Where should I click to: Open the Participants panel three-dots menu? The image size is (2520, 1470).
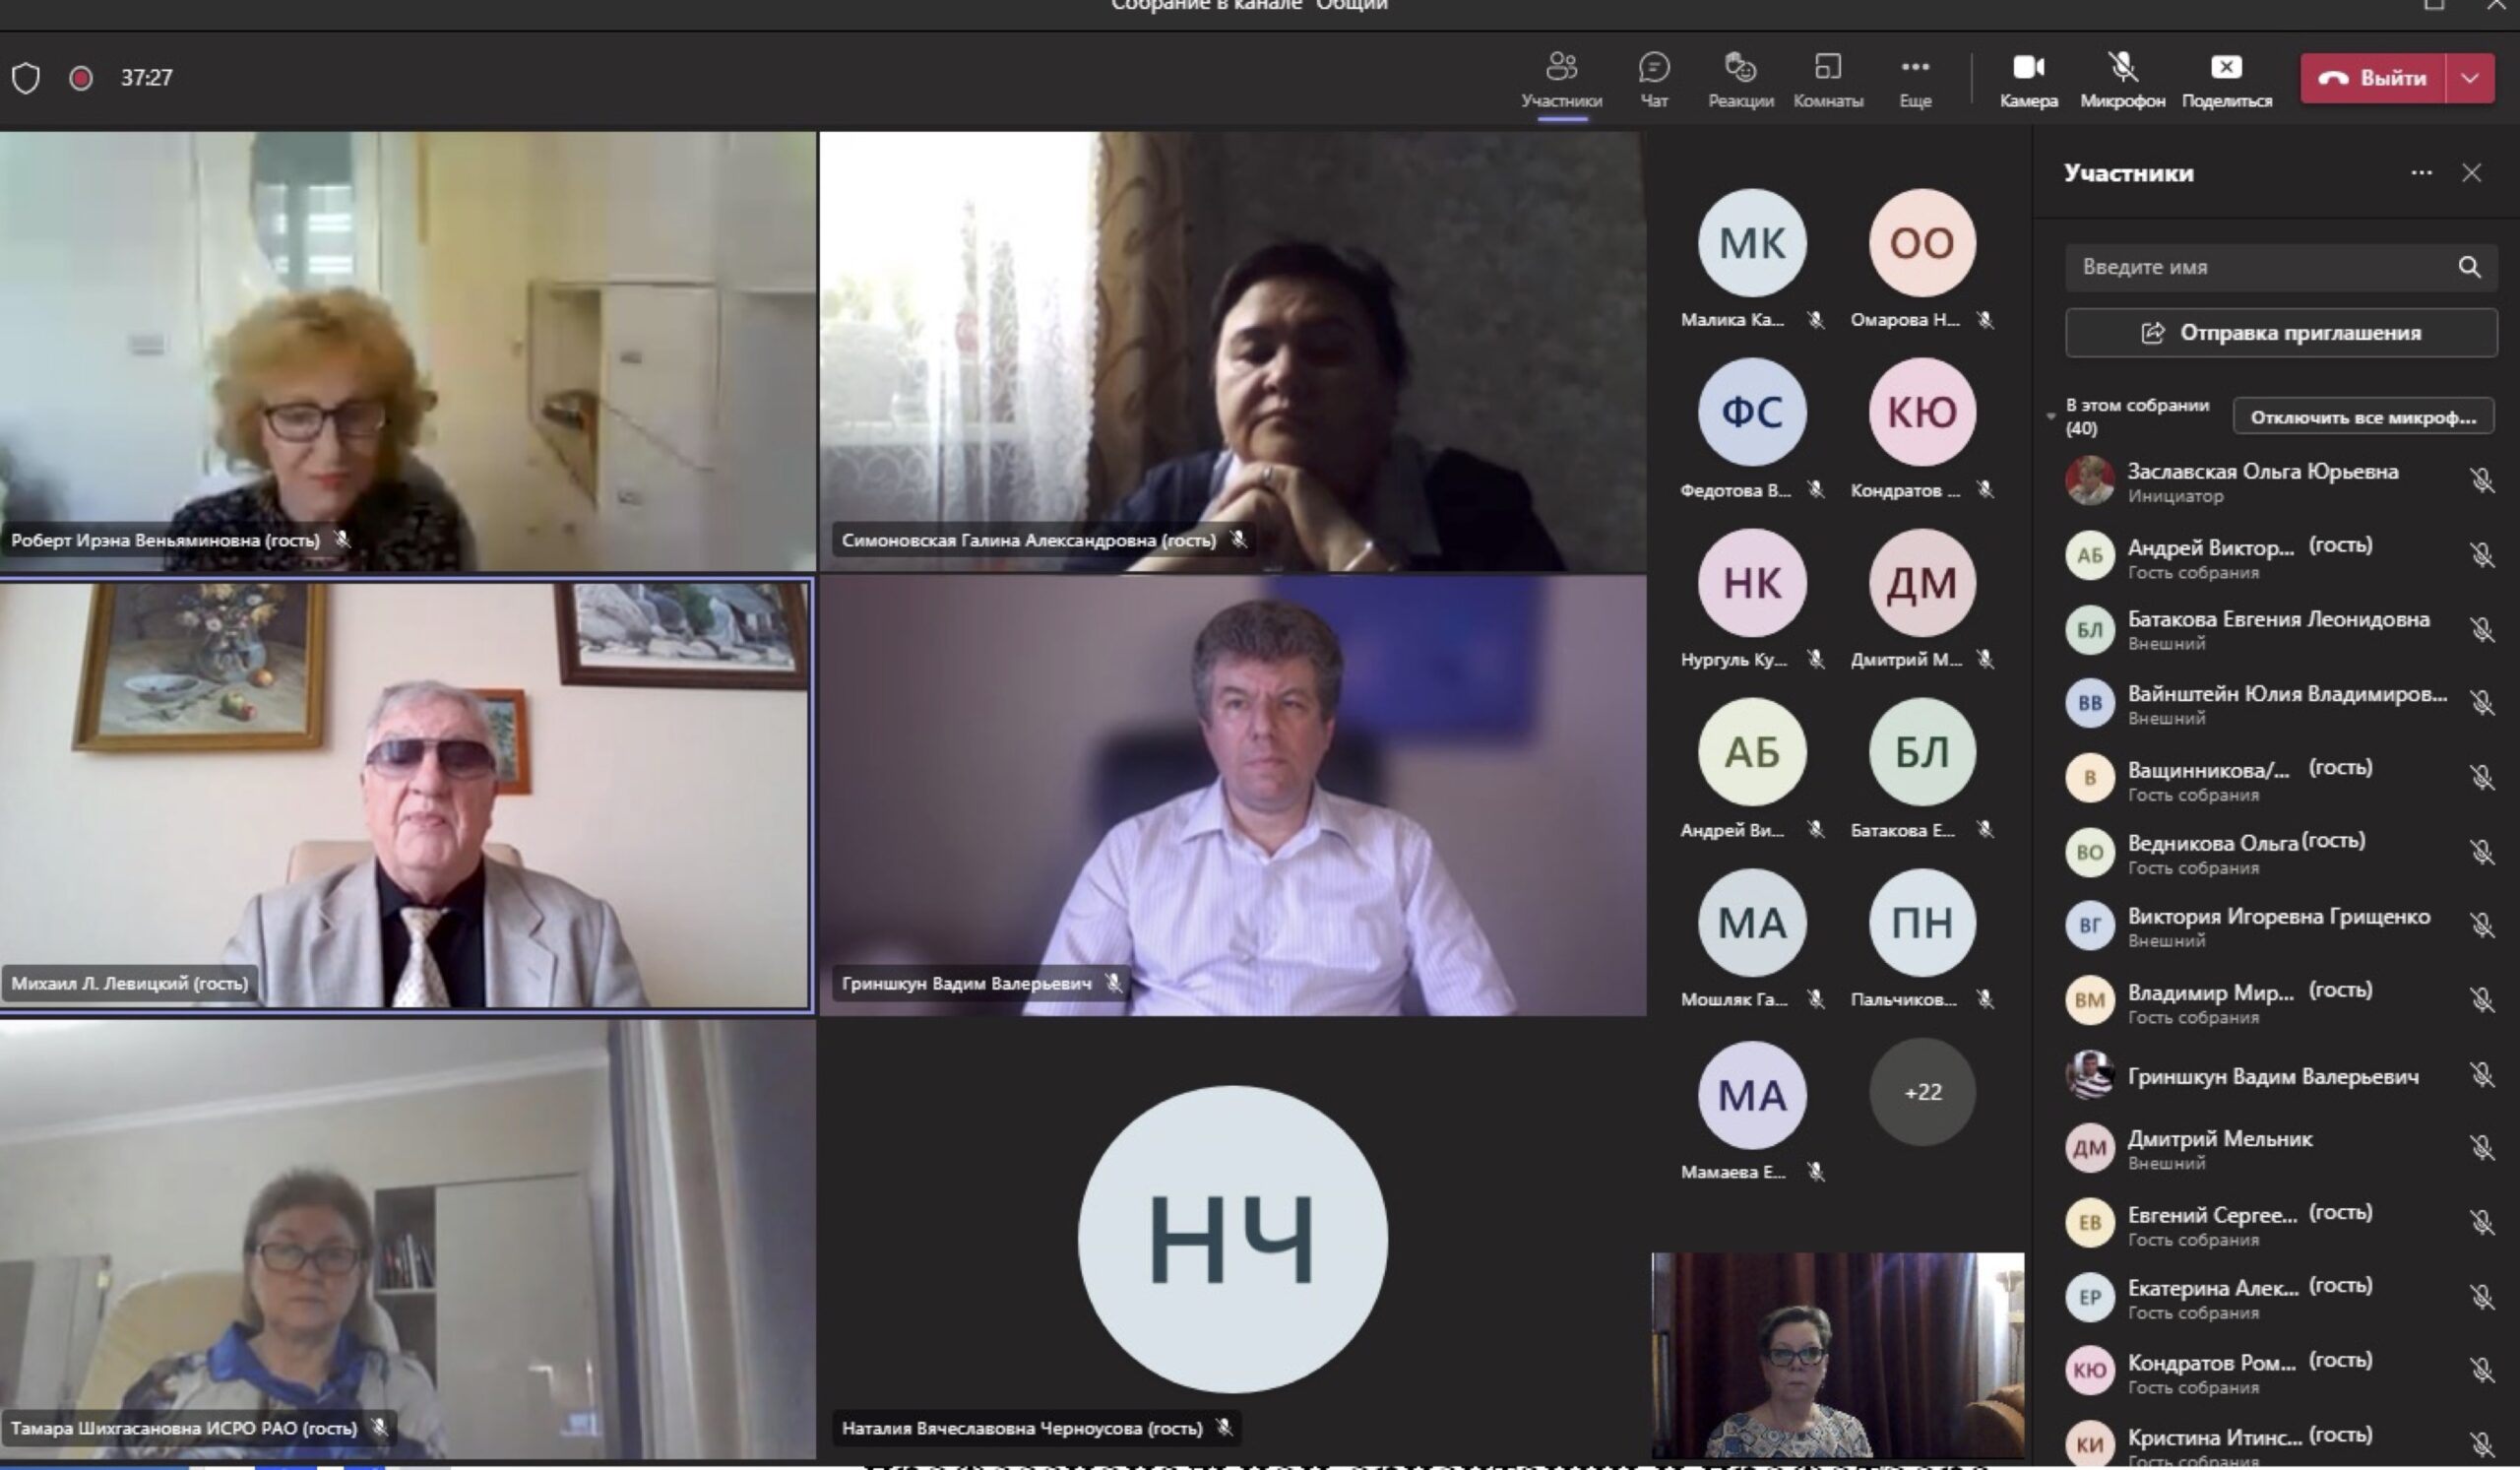point(2421,173)
